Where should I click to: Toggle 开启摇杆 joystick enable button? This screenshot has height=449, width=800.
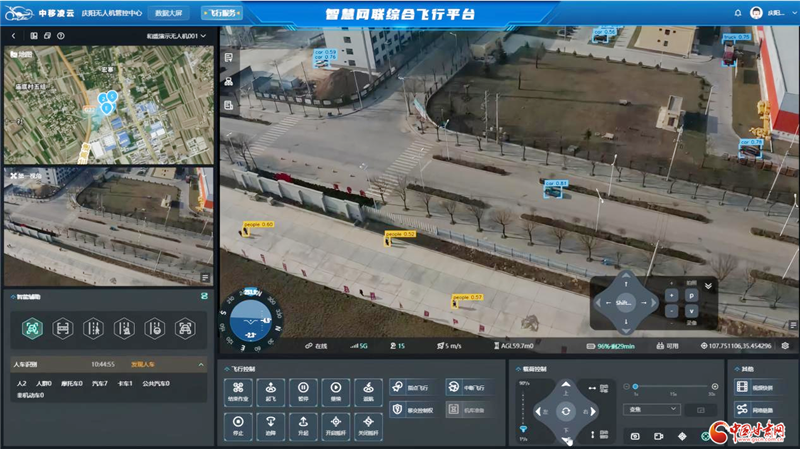tap(336, 424)
